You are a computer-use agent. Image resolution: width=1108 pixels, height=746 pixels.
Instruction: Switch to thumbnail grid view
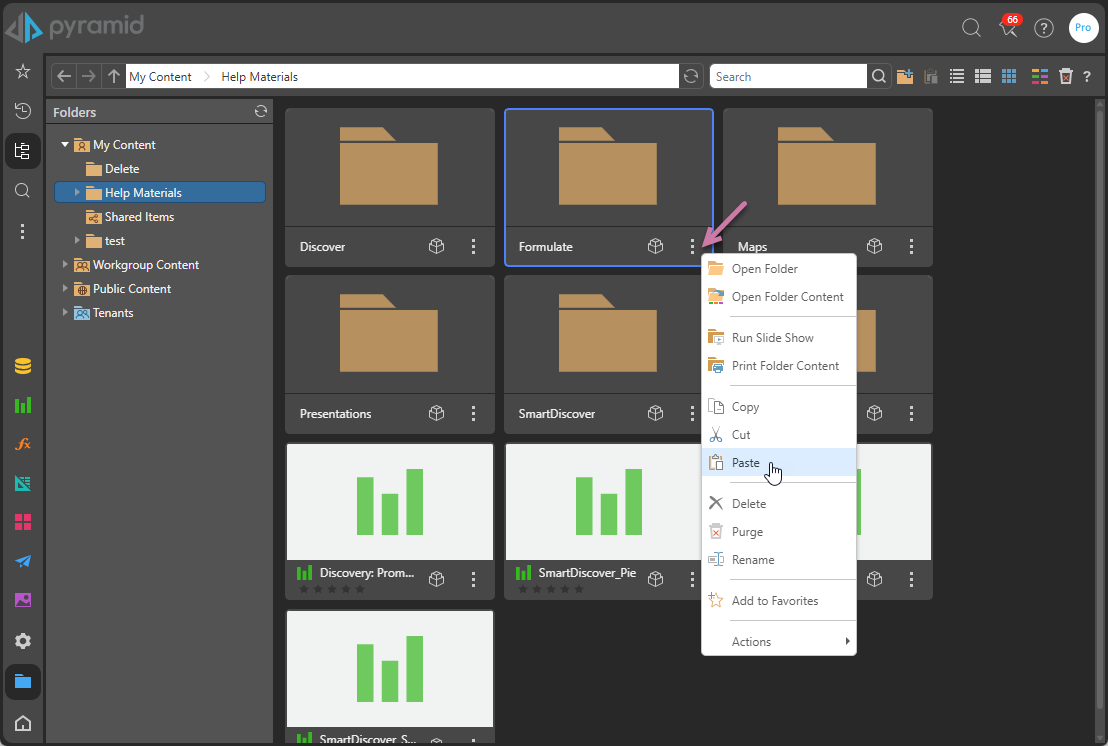pyautogui.click(x=1009, y=77)
